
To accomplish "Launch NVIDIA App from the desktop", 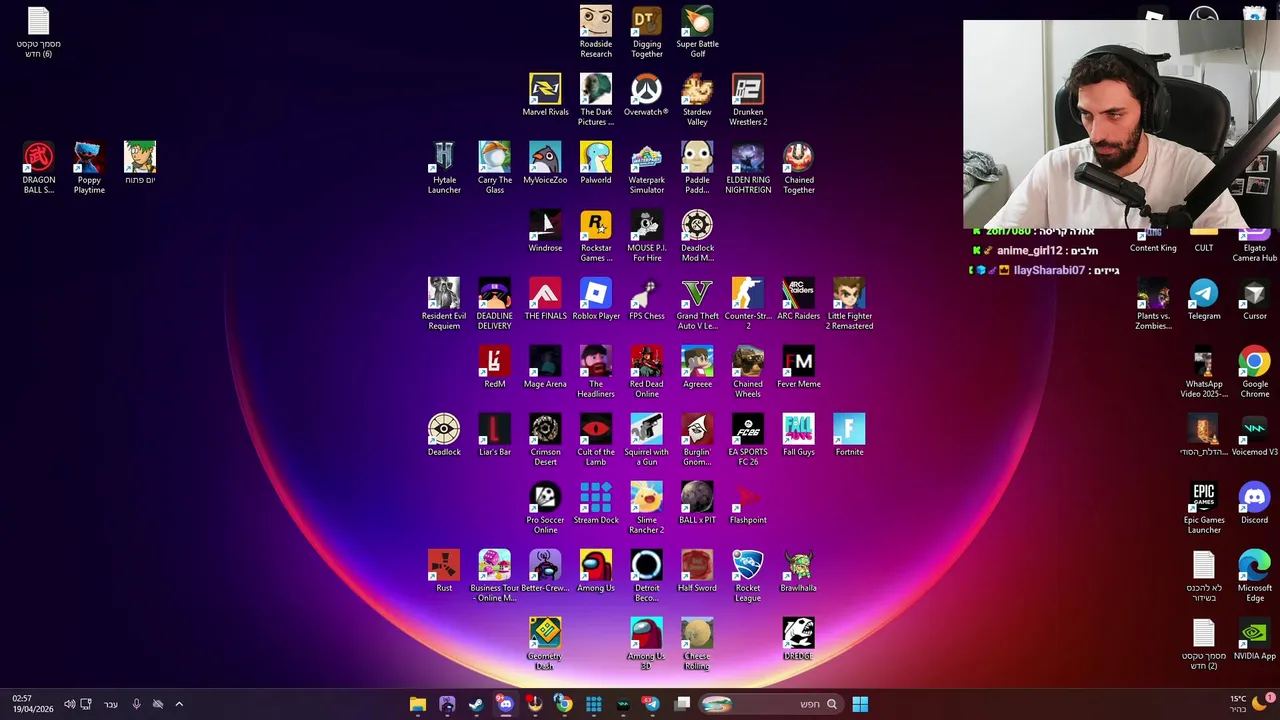I will 1255,639.
